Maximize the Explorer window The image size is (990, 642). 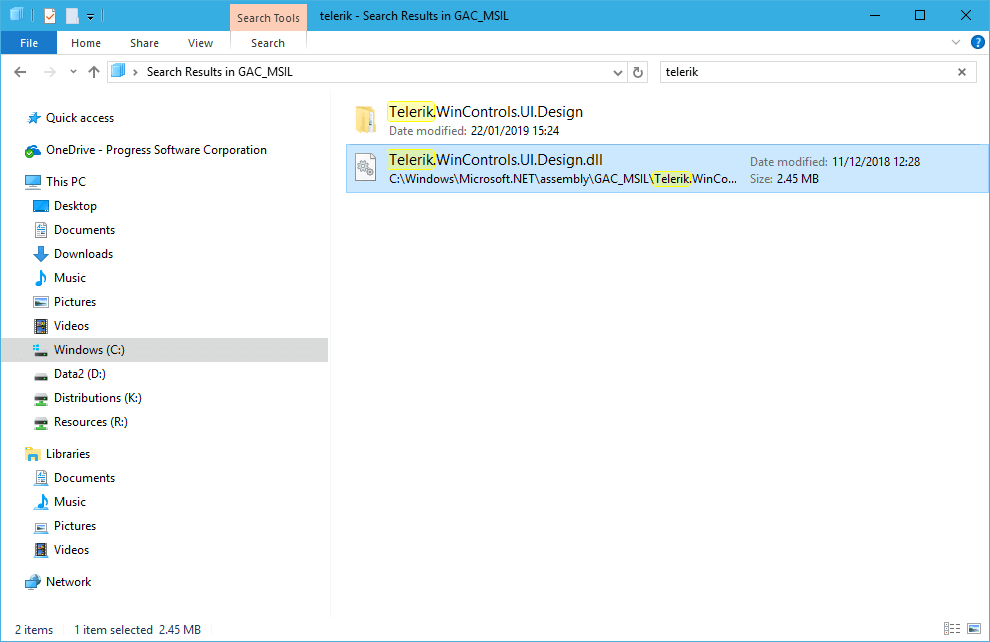coord(920,15)
